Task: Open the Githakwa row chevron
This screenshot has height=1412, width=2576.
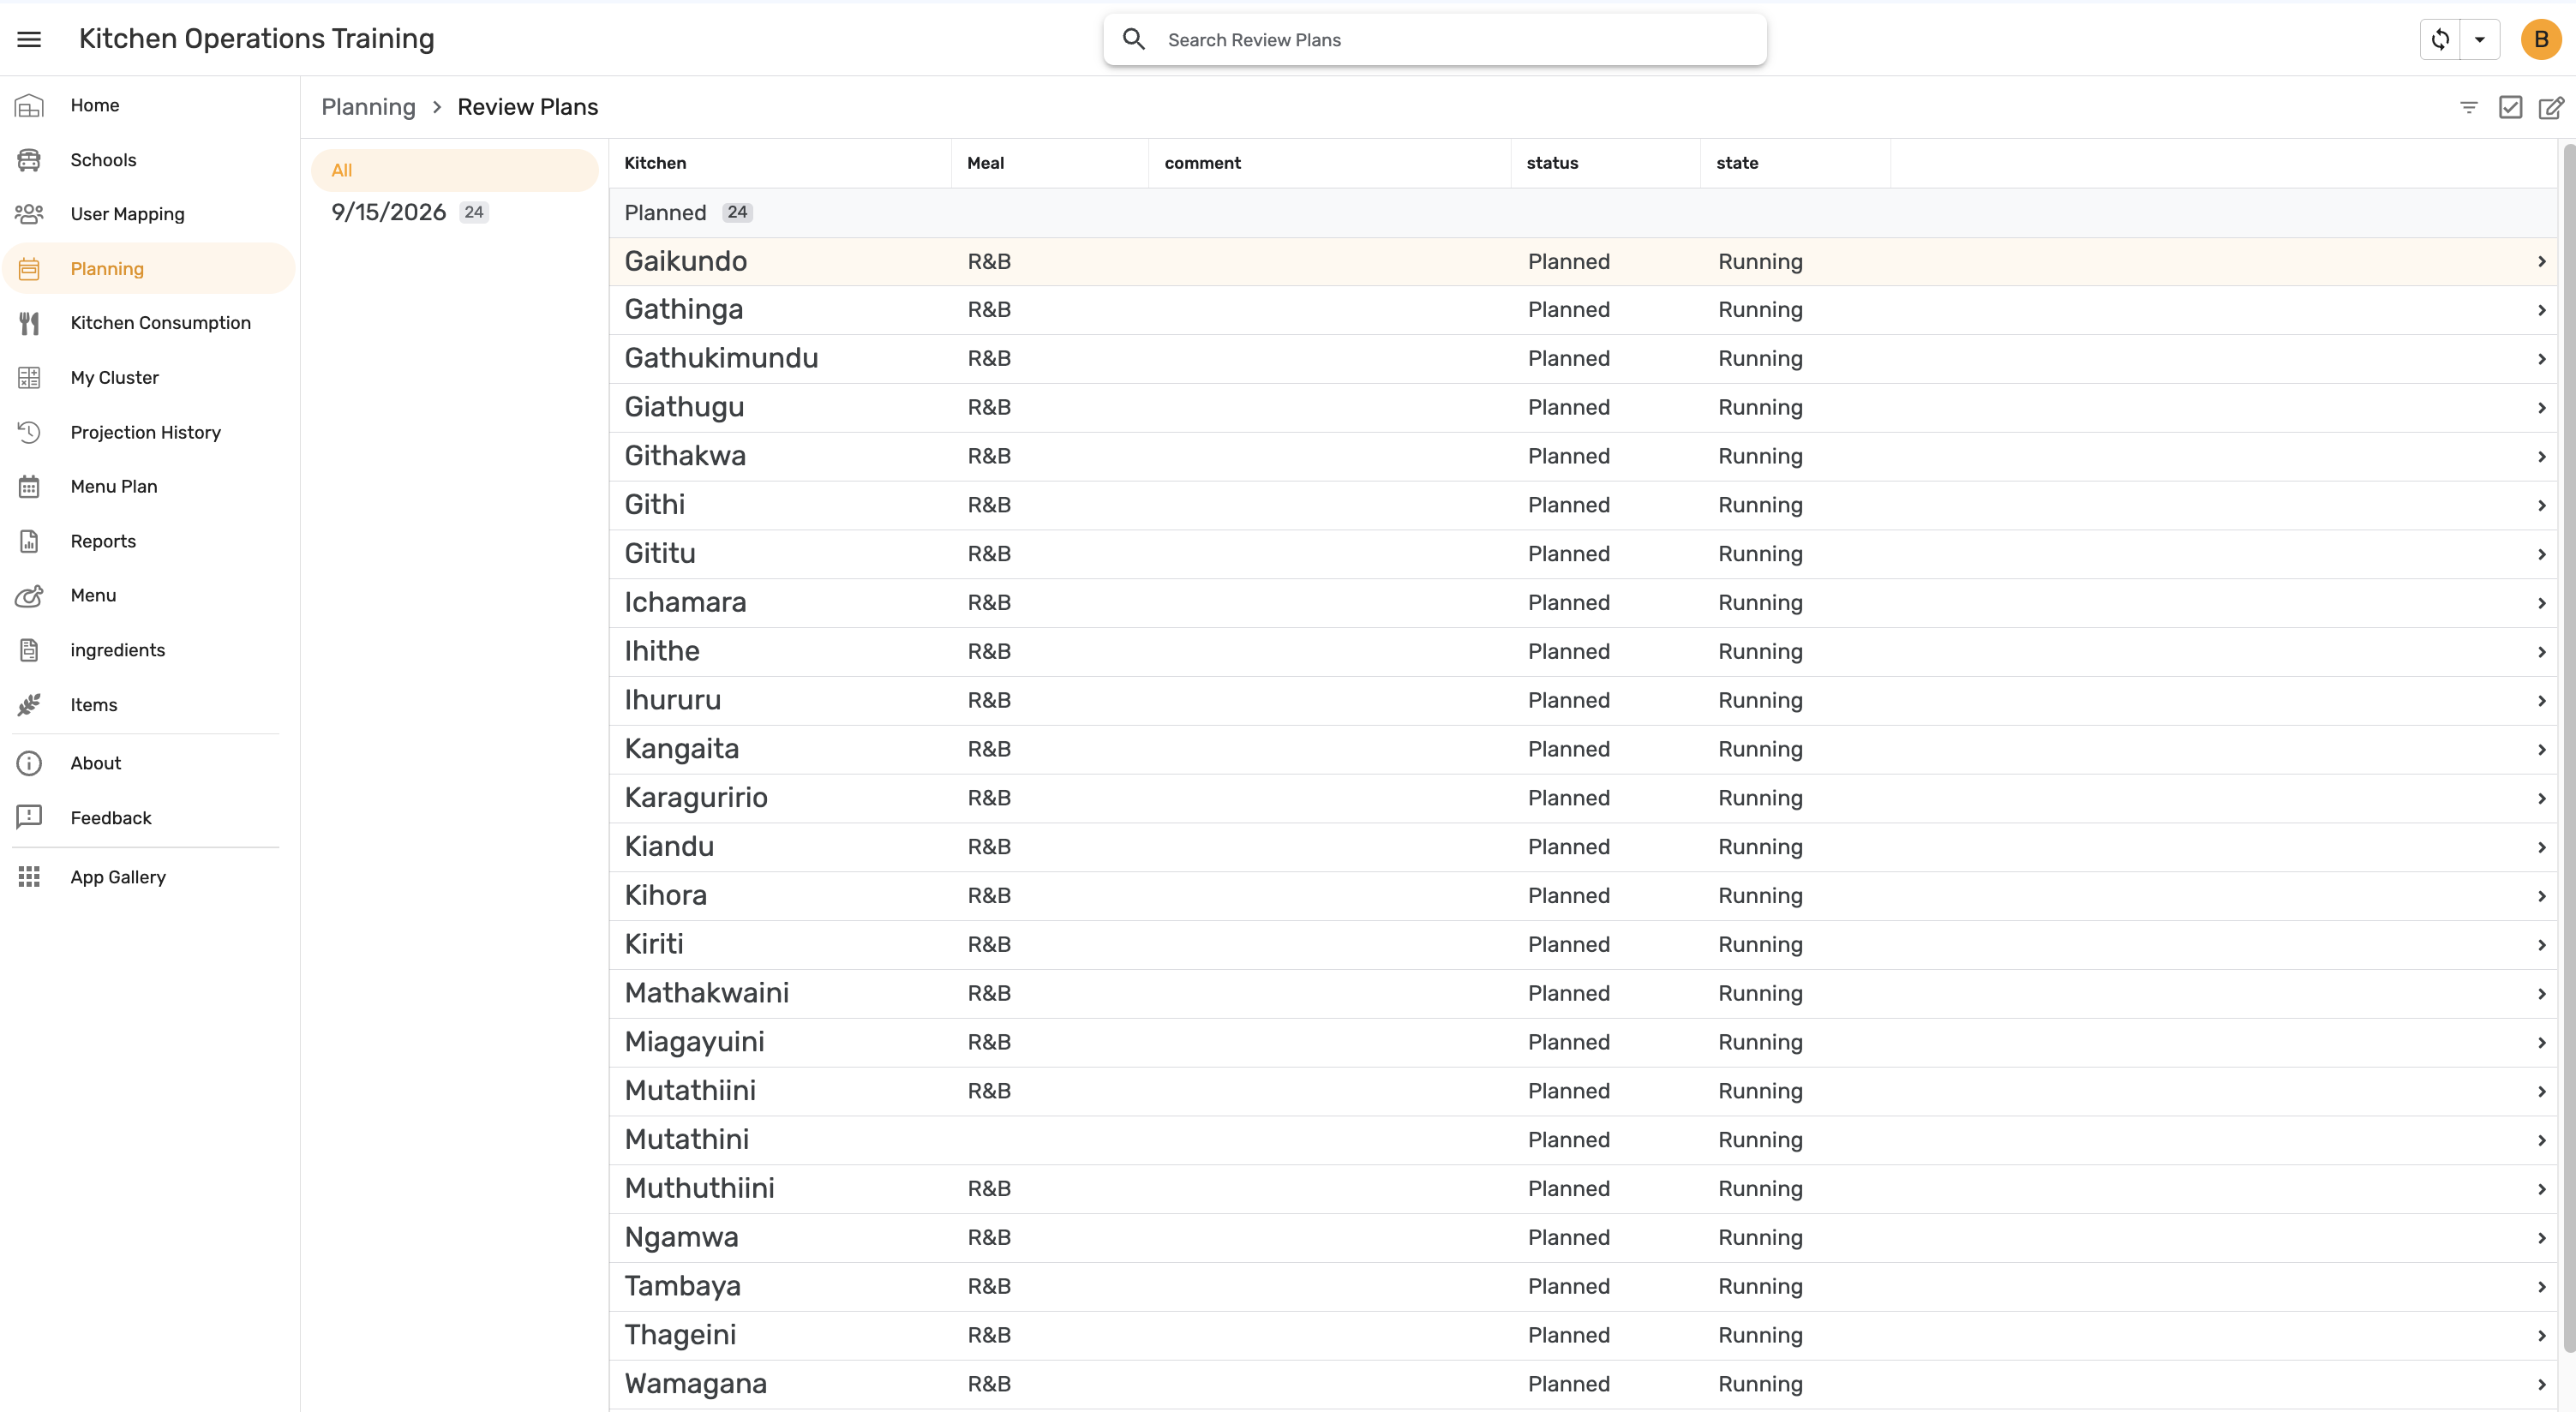Action: click(x=2541, y=457)
